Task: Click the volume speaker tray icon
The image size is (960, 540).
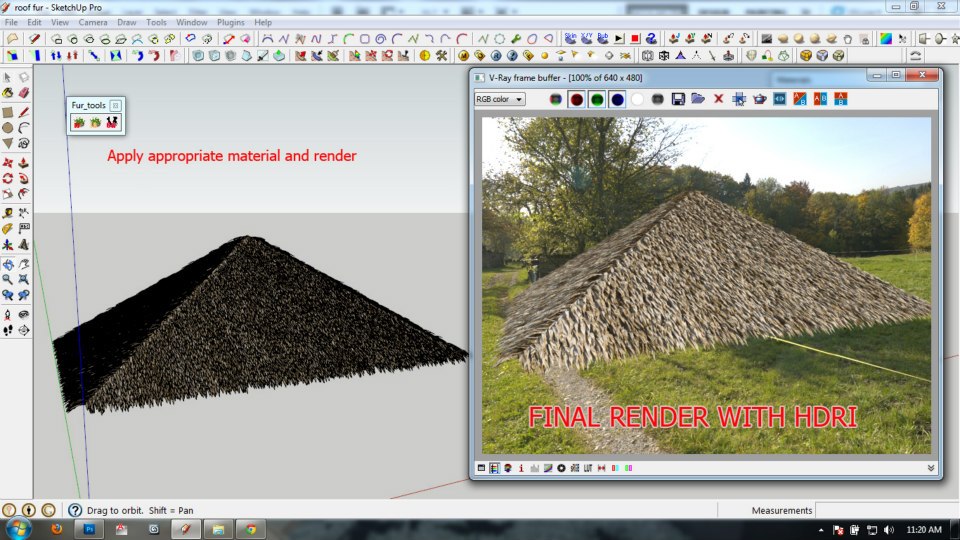Action: [x=888, y=530]
